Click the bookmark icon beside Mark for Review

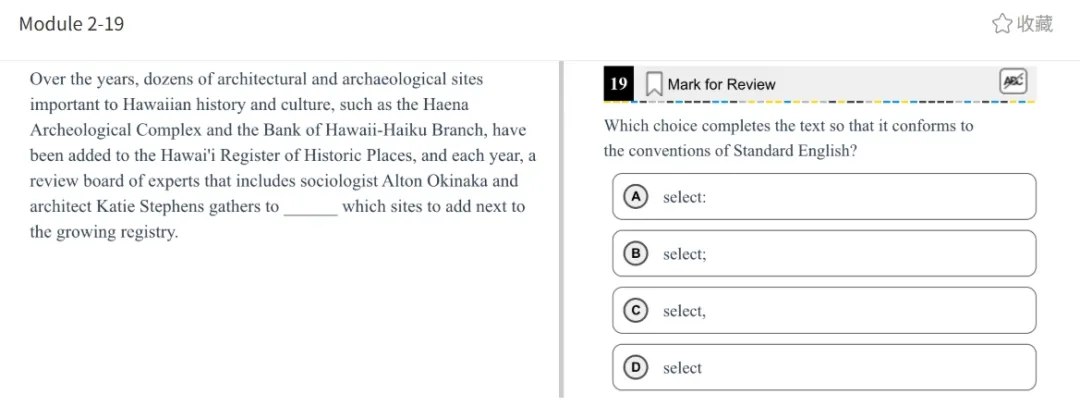tap(653, 84)
